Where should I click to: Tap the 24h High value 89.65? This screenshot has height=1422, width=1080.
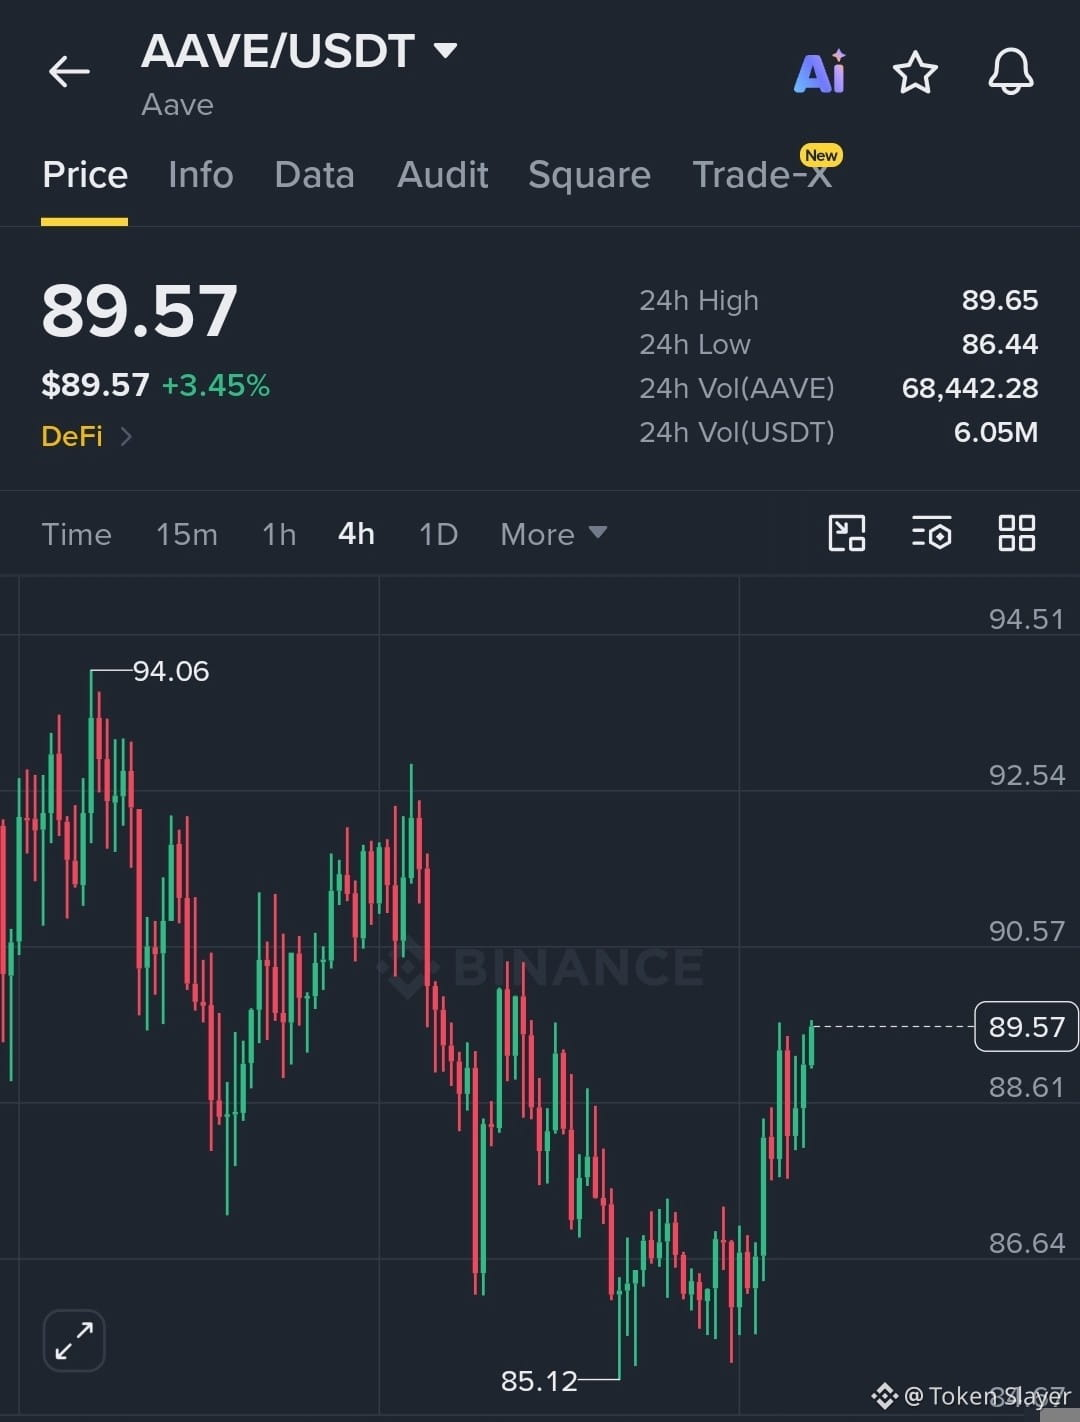coord(1000,300)
